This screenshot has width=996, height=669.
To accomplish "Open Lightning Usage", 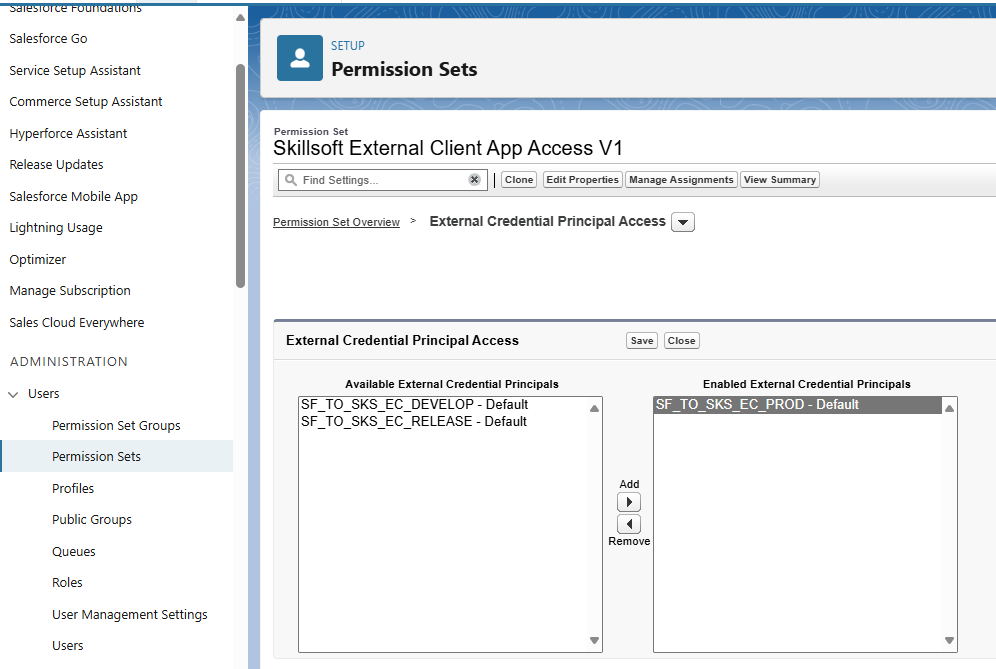I will pyautogui.click(x=56, y=227).
